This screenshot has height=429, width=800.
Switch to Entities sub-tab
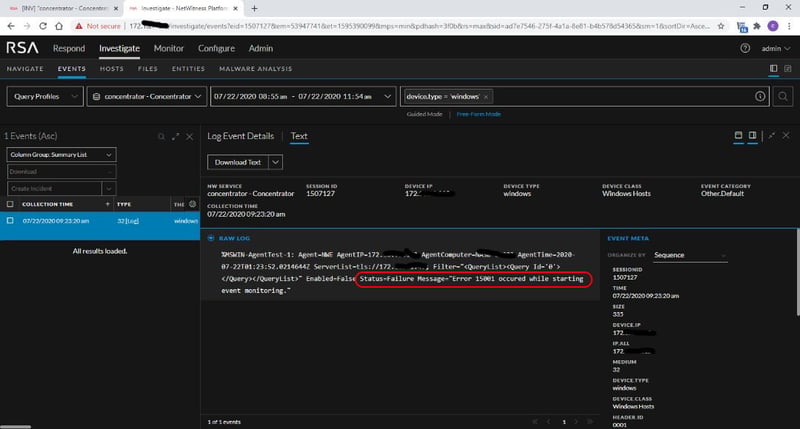[x=188, y=68]
